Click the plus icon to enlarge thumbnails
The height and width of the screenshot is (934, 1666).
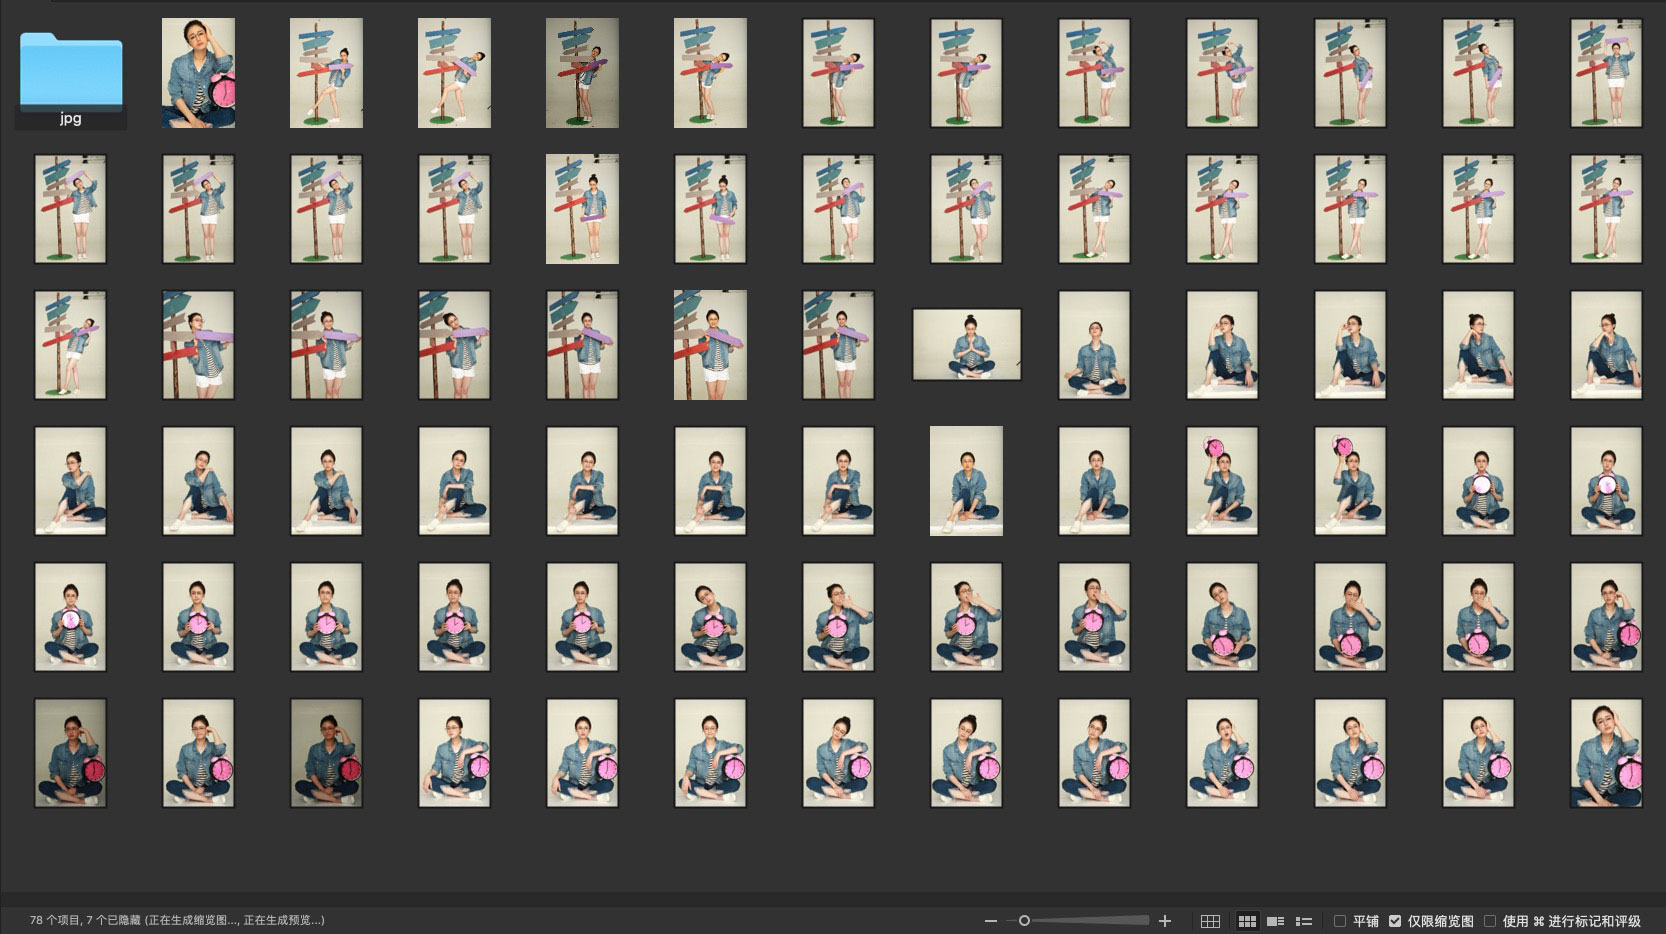[1164, 921]
